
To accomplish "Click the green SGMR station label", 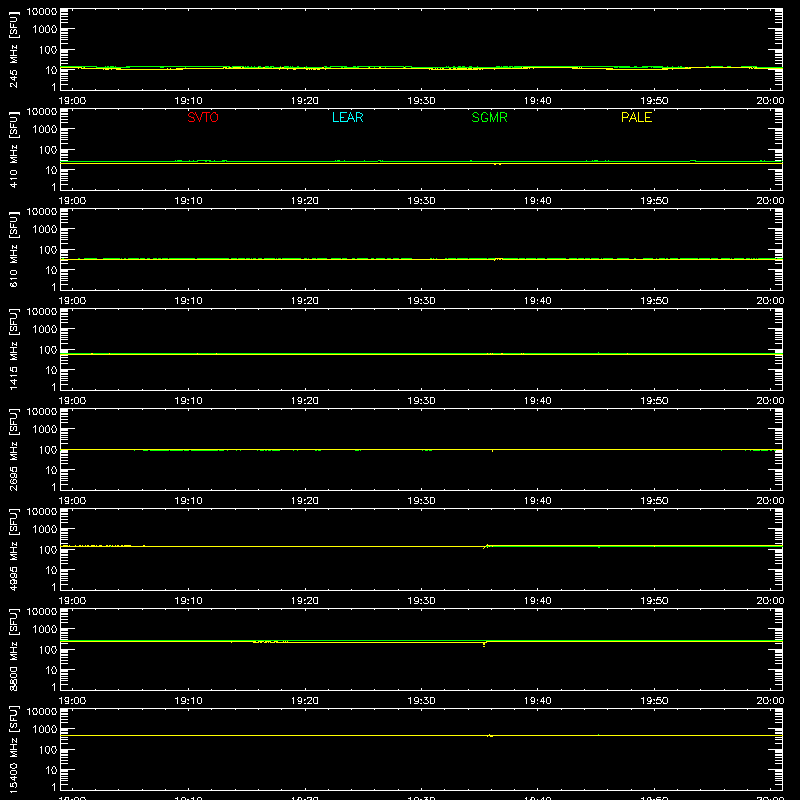I will (489, 117).
